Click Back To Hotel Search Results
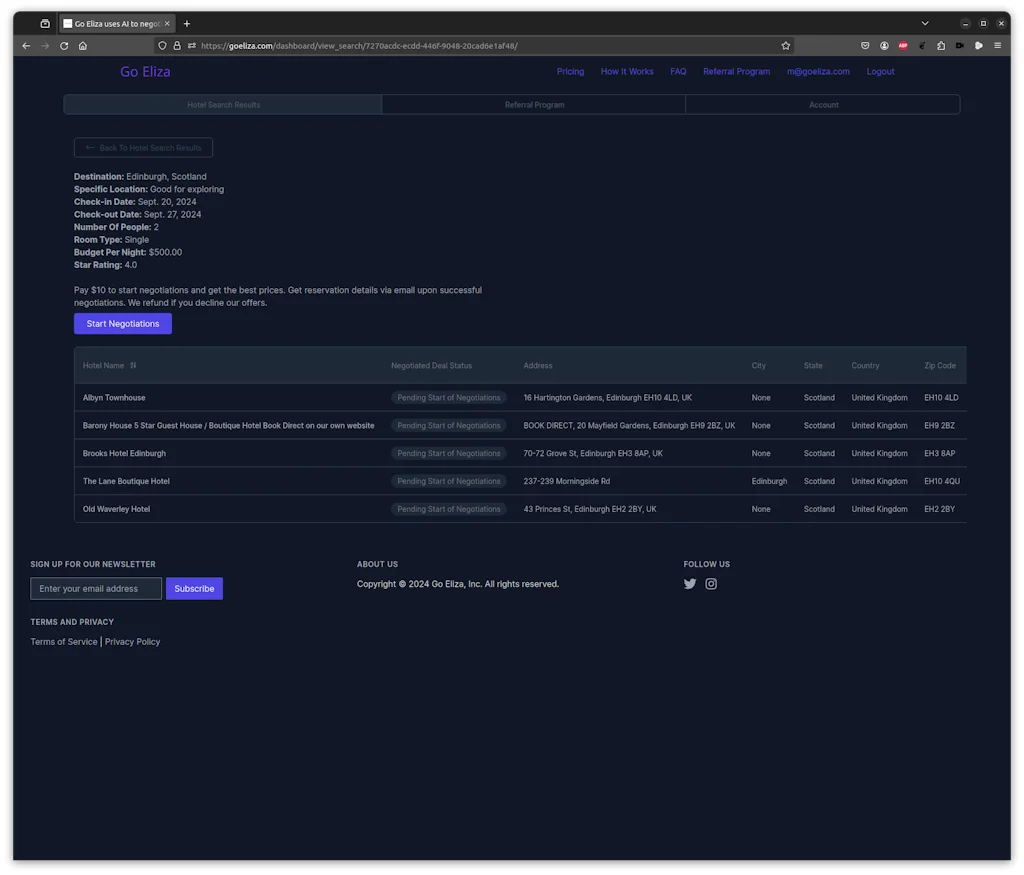This screenshot has height=875, width=1024. click(143, 148)
